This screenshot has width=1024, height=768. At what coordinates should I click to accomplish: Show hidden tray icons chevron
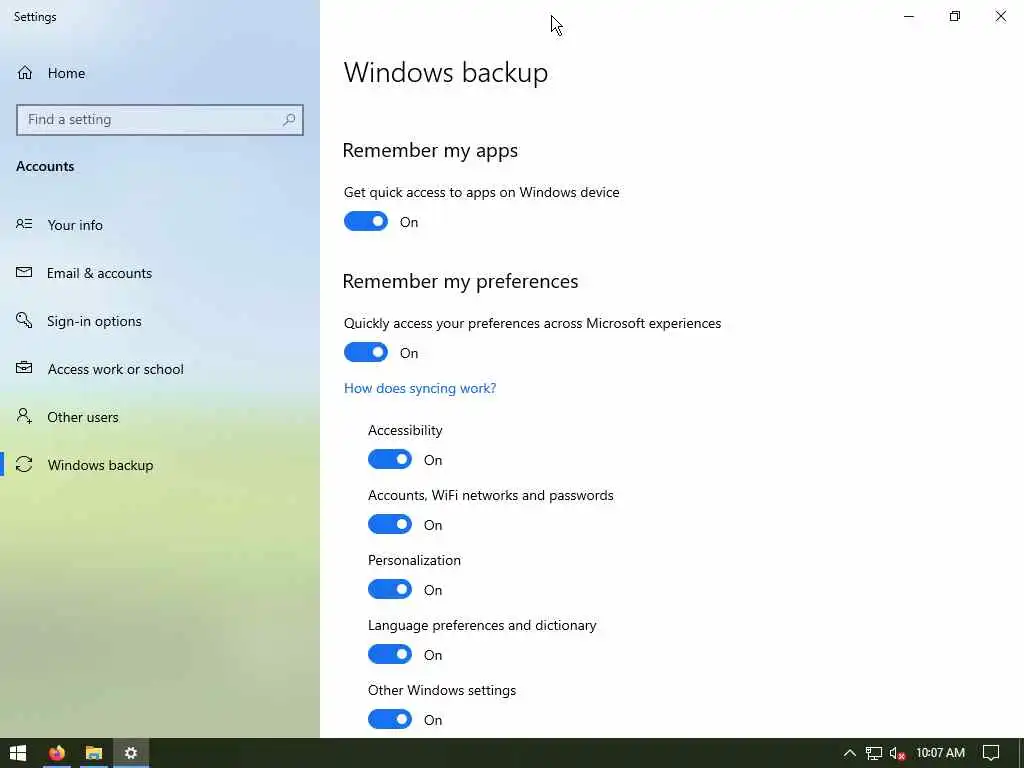[850, 753]
